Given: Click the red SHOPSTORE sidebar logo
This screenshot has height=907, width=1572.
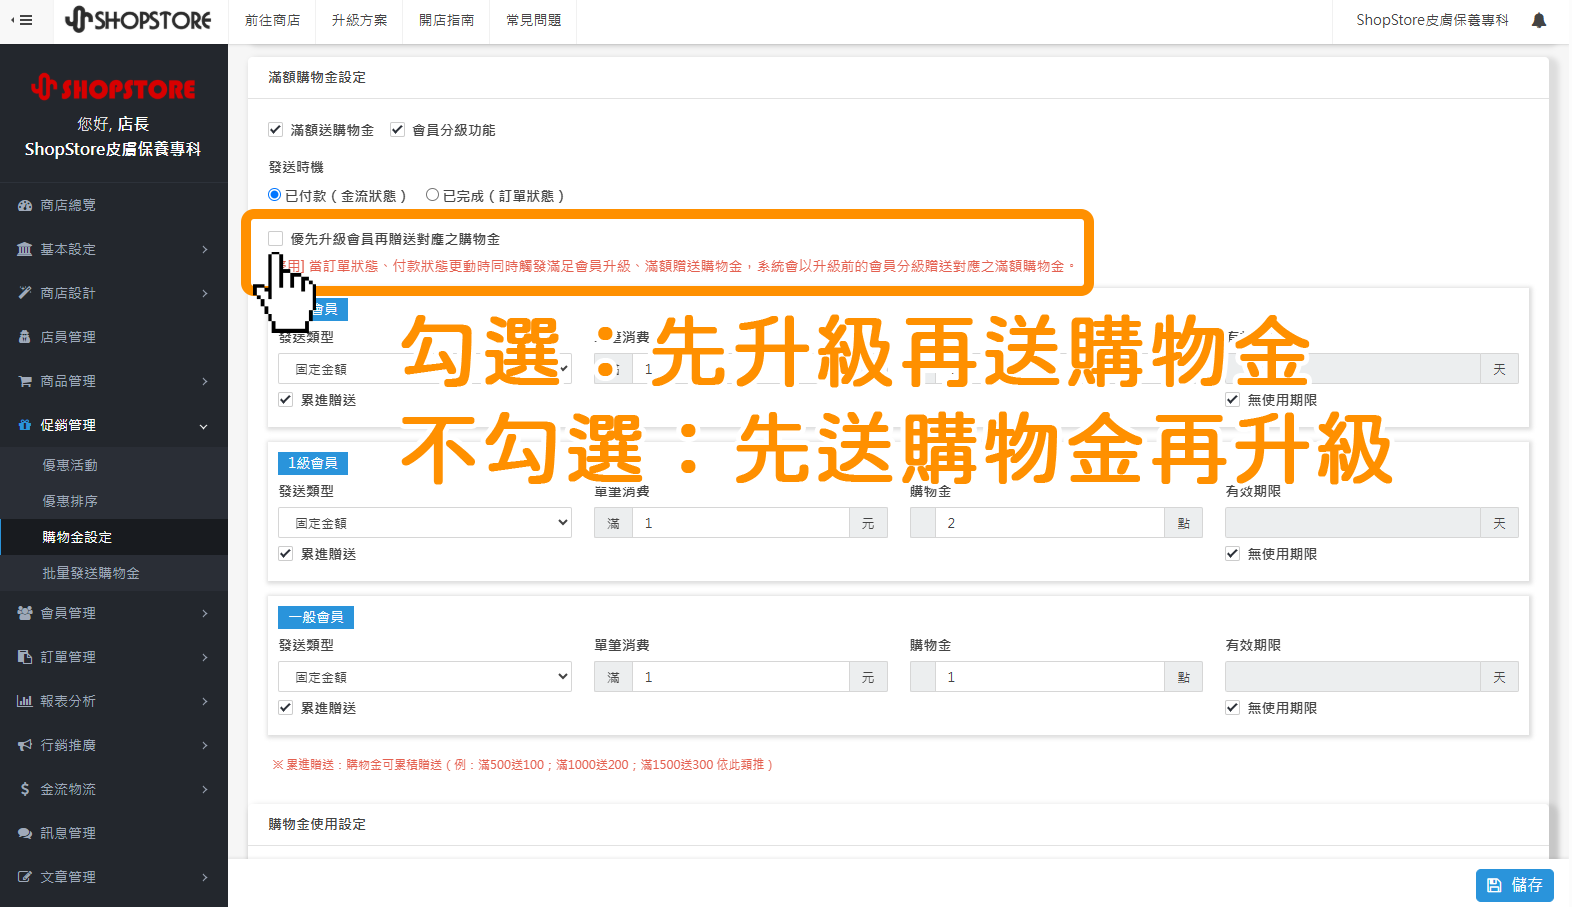Looking at the screenshot, I should click(113, 88).
